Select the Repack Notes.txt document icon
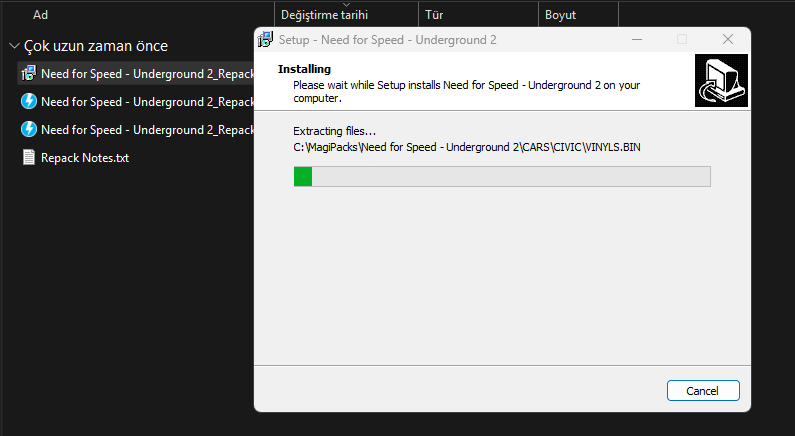Viewport: 795px width, 436px height. click(29, 157)
